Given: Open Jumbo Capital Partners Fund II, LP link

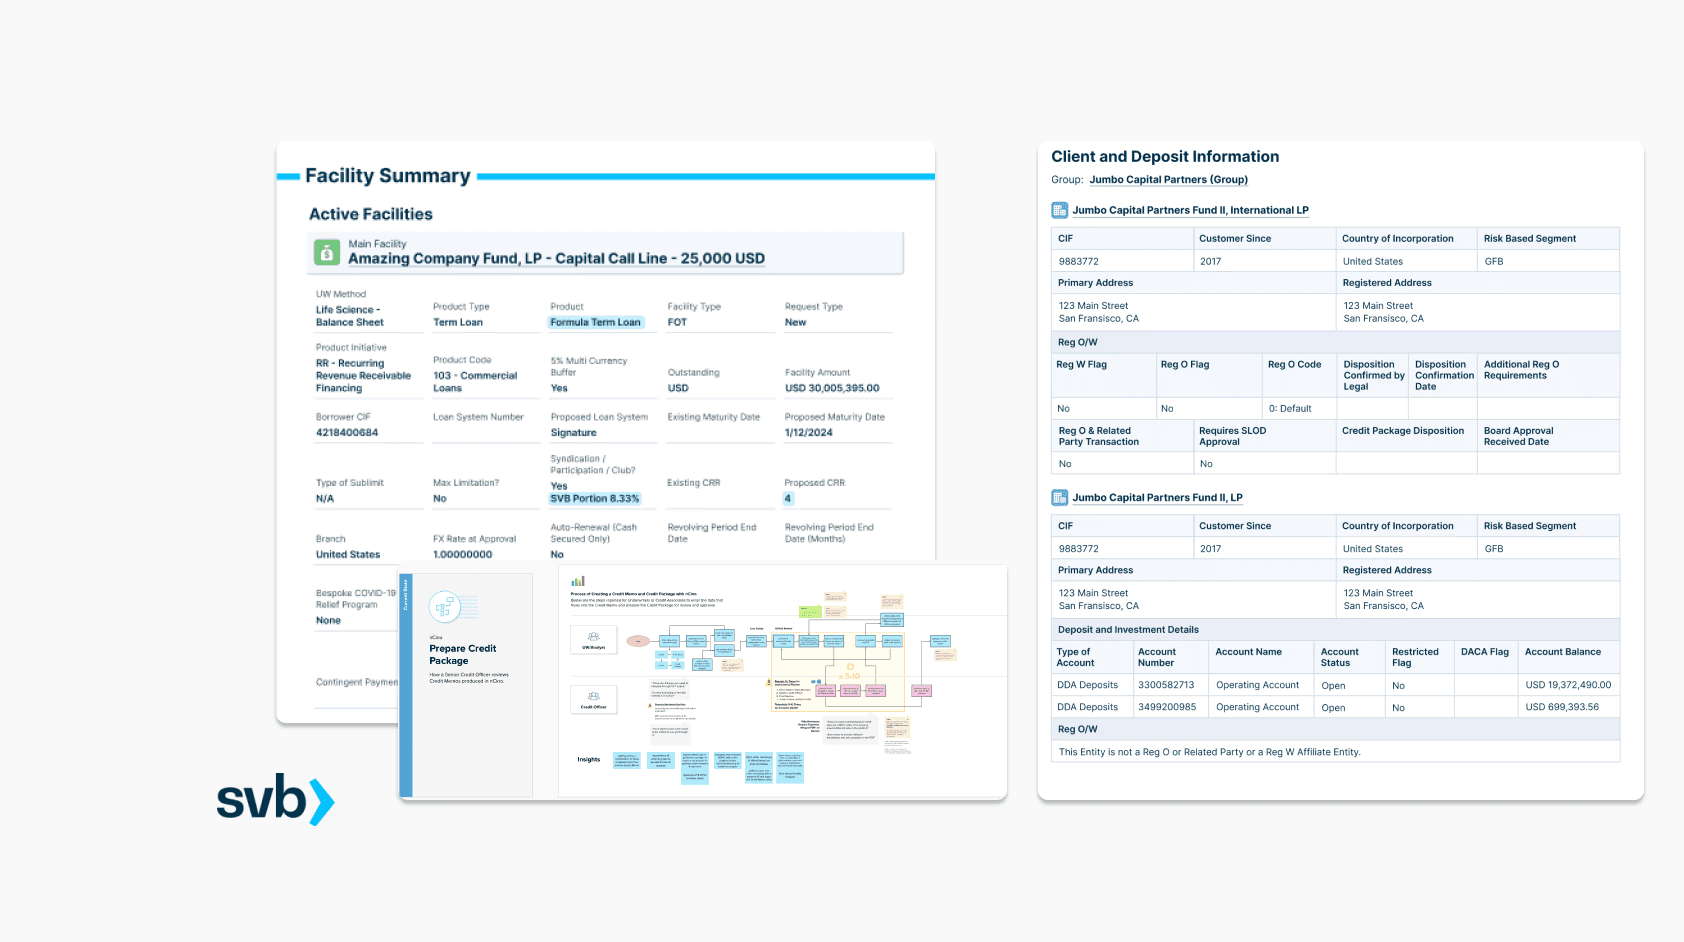Looking at the screenshot, I should (x=1157, y=497).
